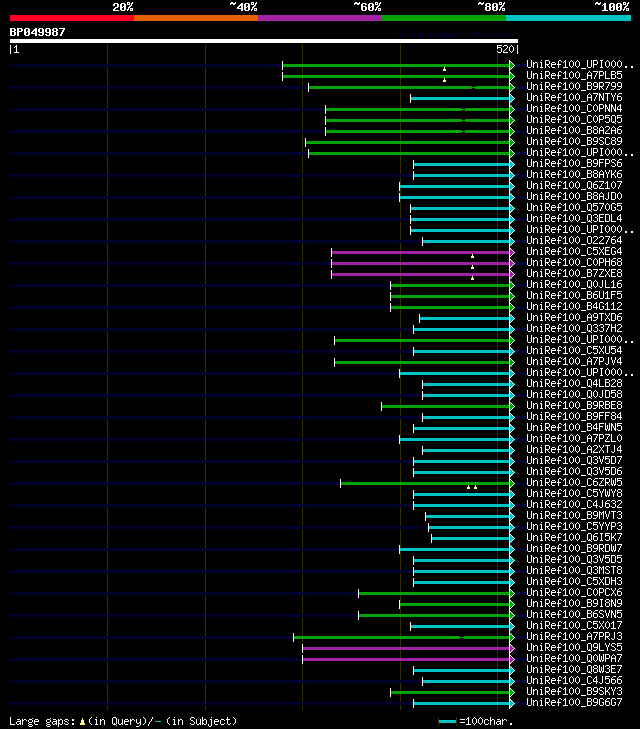
Task: Select hit label UniRef100_A7NTY6
Action: pyautogui.click(x=574, y=98)
